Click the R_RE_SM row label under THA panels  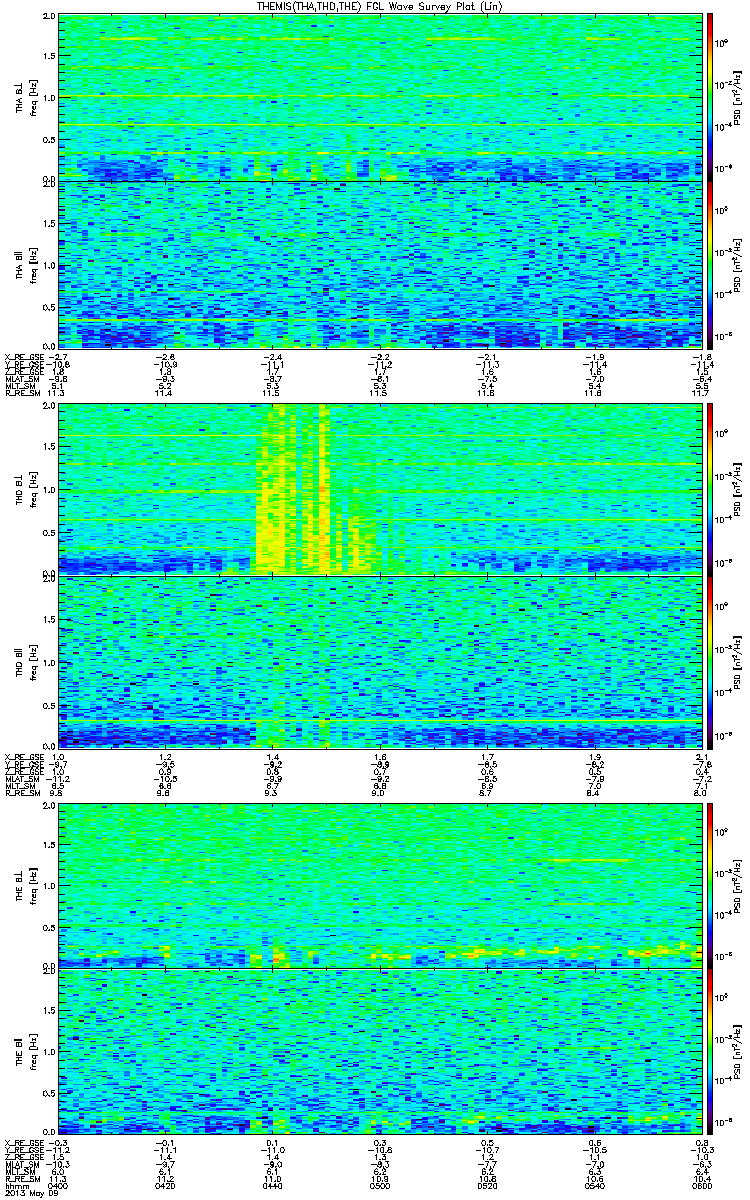(x=21, y=395)
